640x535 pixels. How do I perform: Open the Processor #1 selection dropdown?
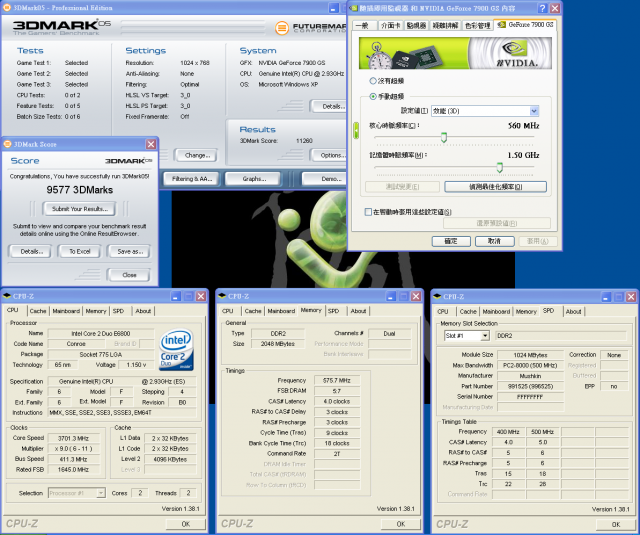coord(100,493)
